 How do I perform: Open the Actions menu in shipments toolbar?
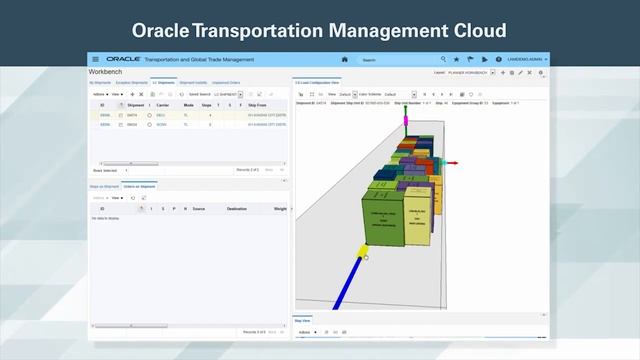click(x=100, y=94)
